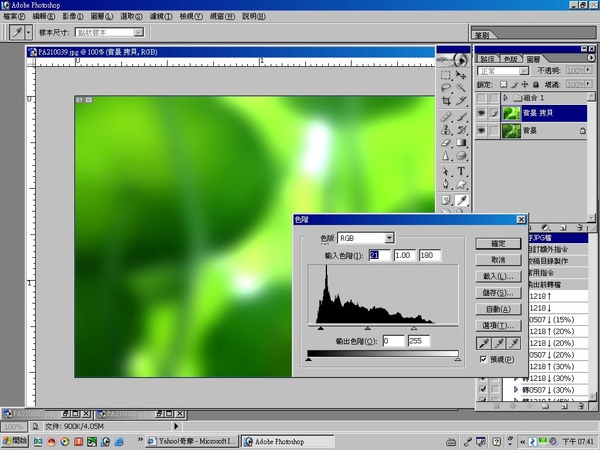Select the Brush tool
This screenshot has width=600, height=450.
coord(461,116)
